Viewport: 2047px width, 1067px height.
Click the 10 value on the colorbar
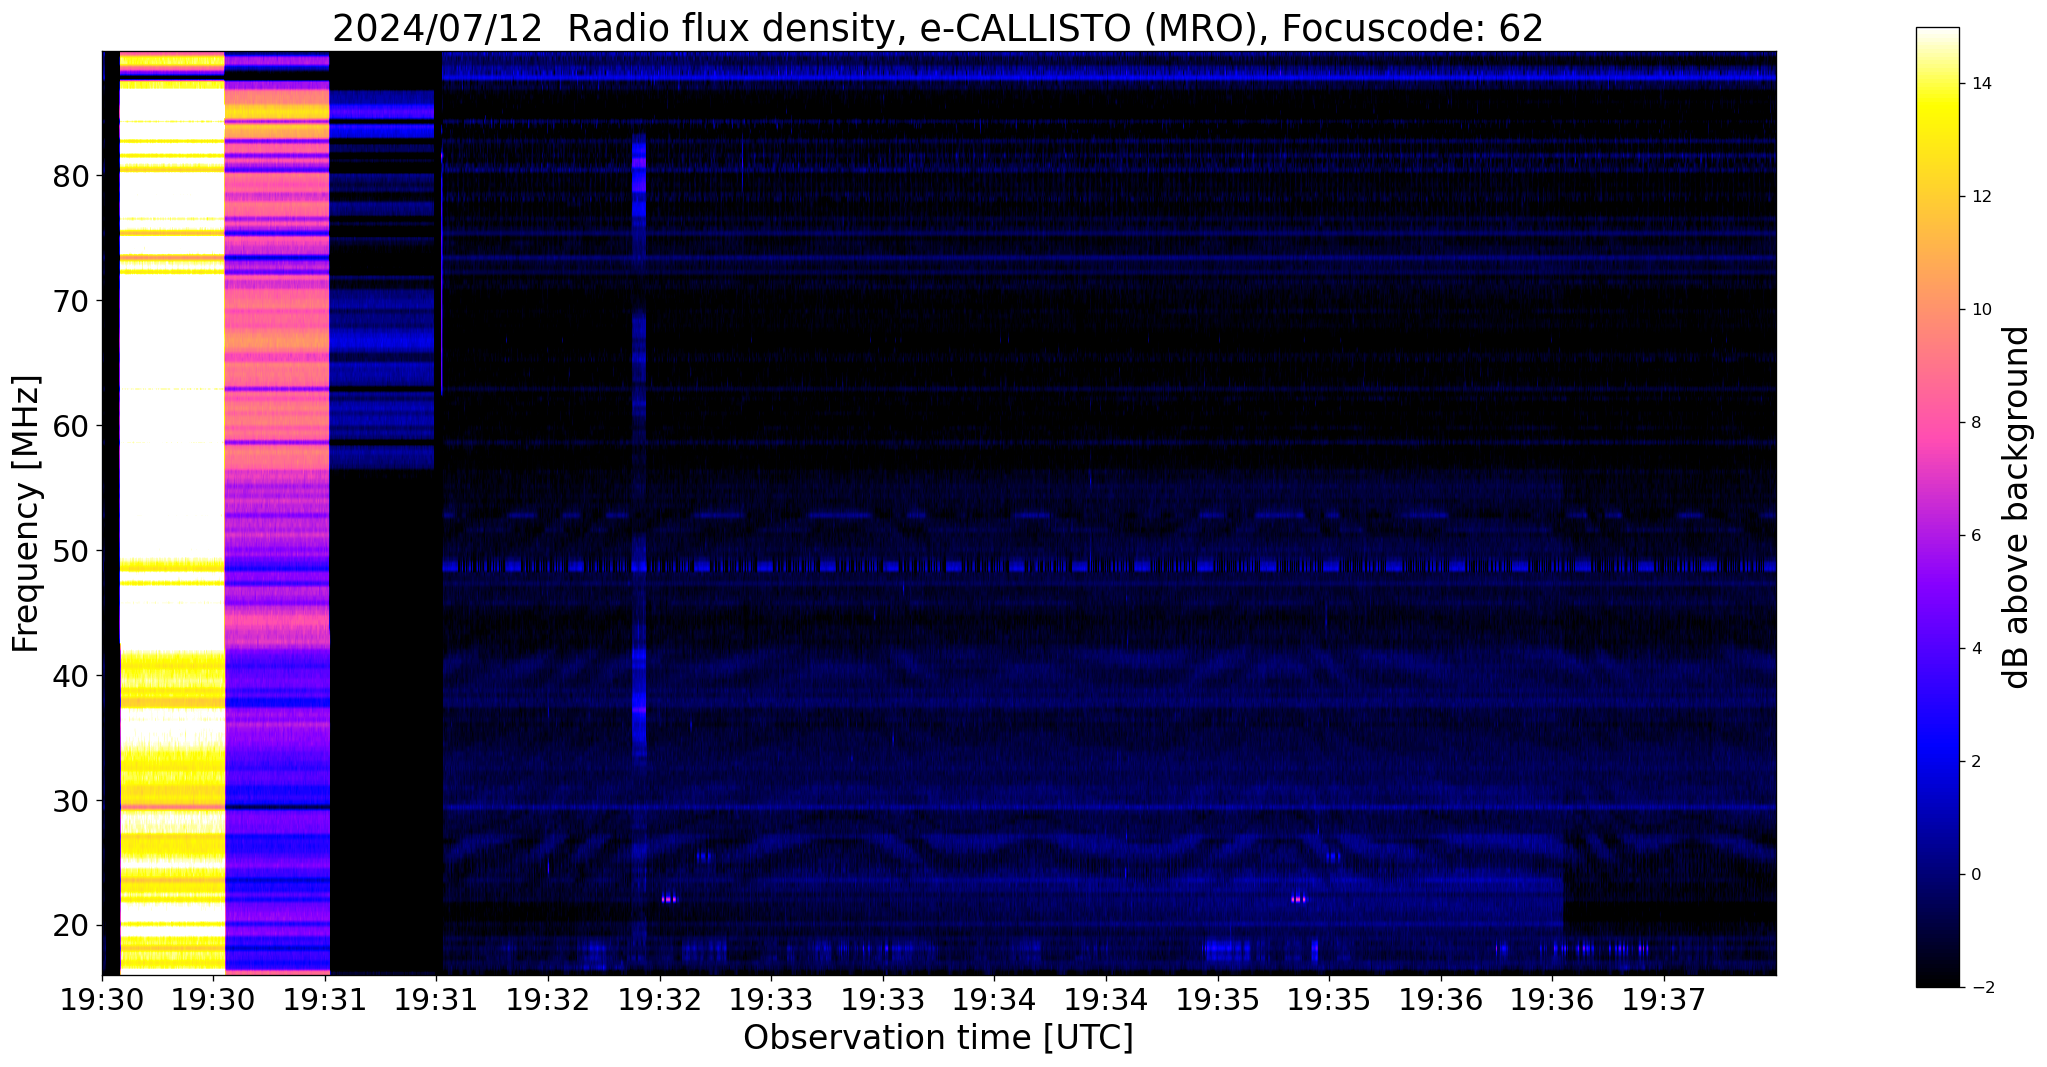pos(1979,310)
